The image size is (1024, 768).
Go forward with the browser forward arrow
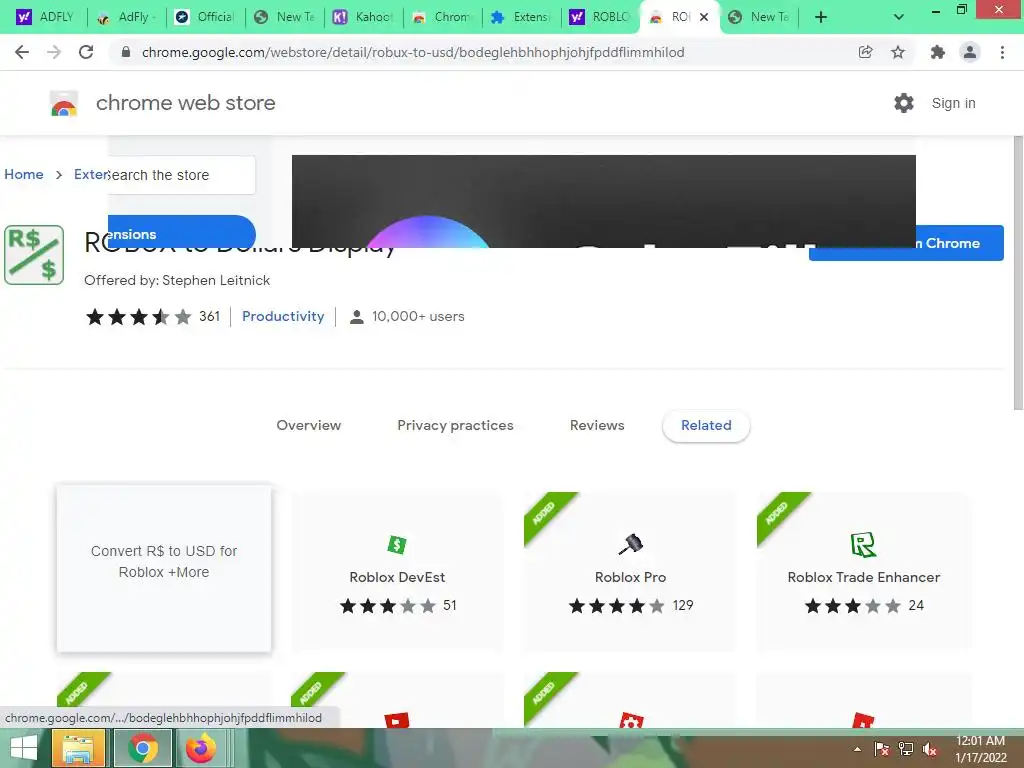54,52
